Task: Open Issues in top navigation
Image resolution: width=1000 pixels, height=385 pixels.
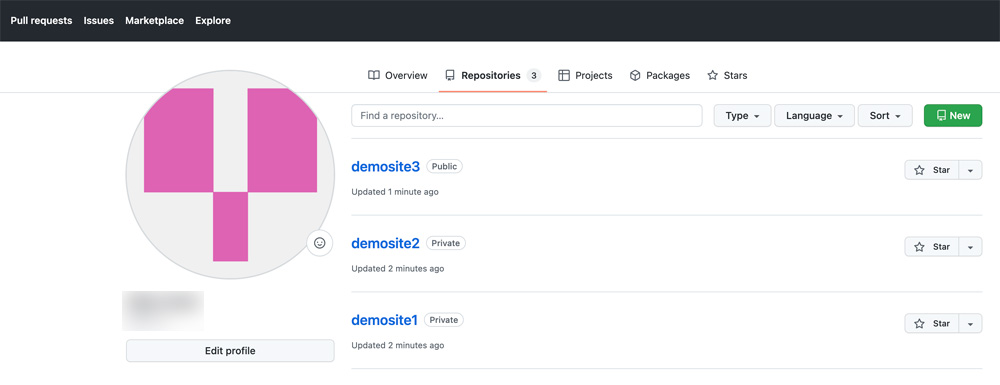Action: pyautogui.click(x=99, y=20)
